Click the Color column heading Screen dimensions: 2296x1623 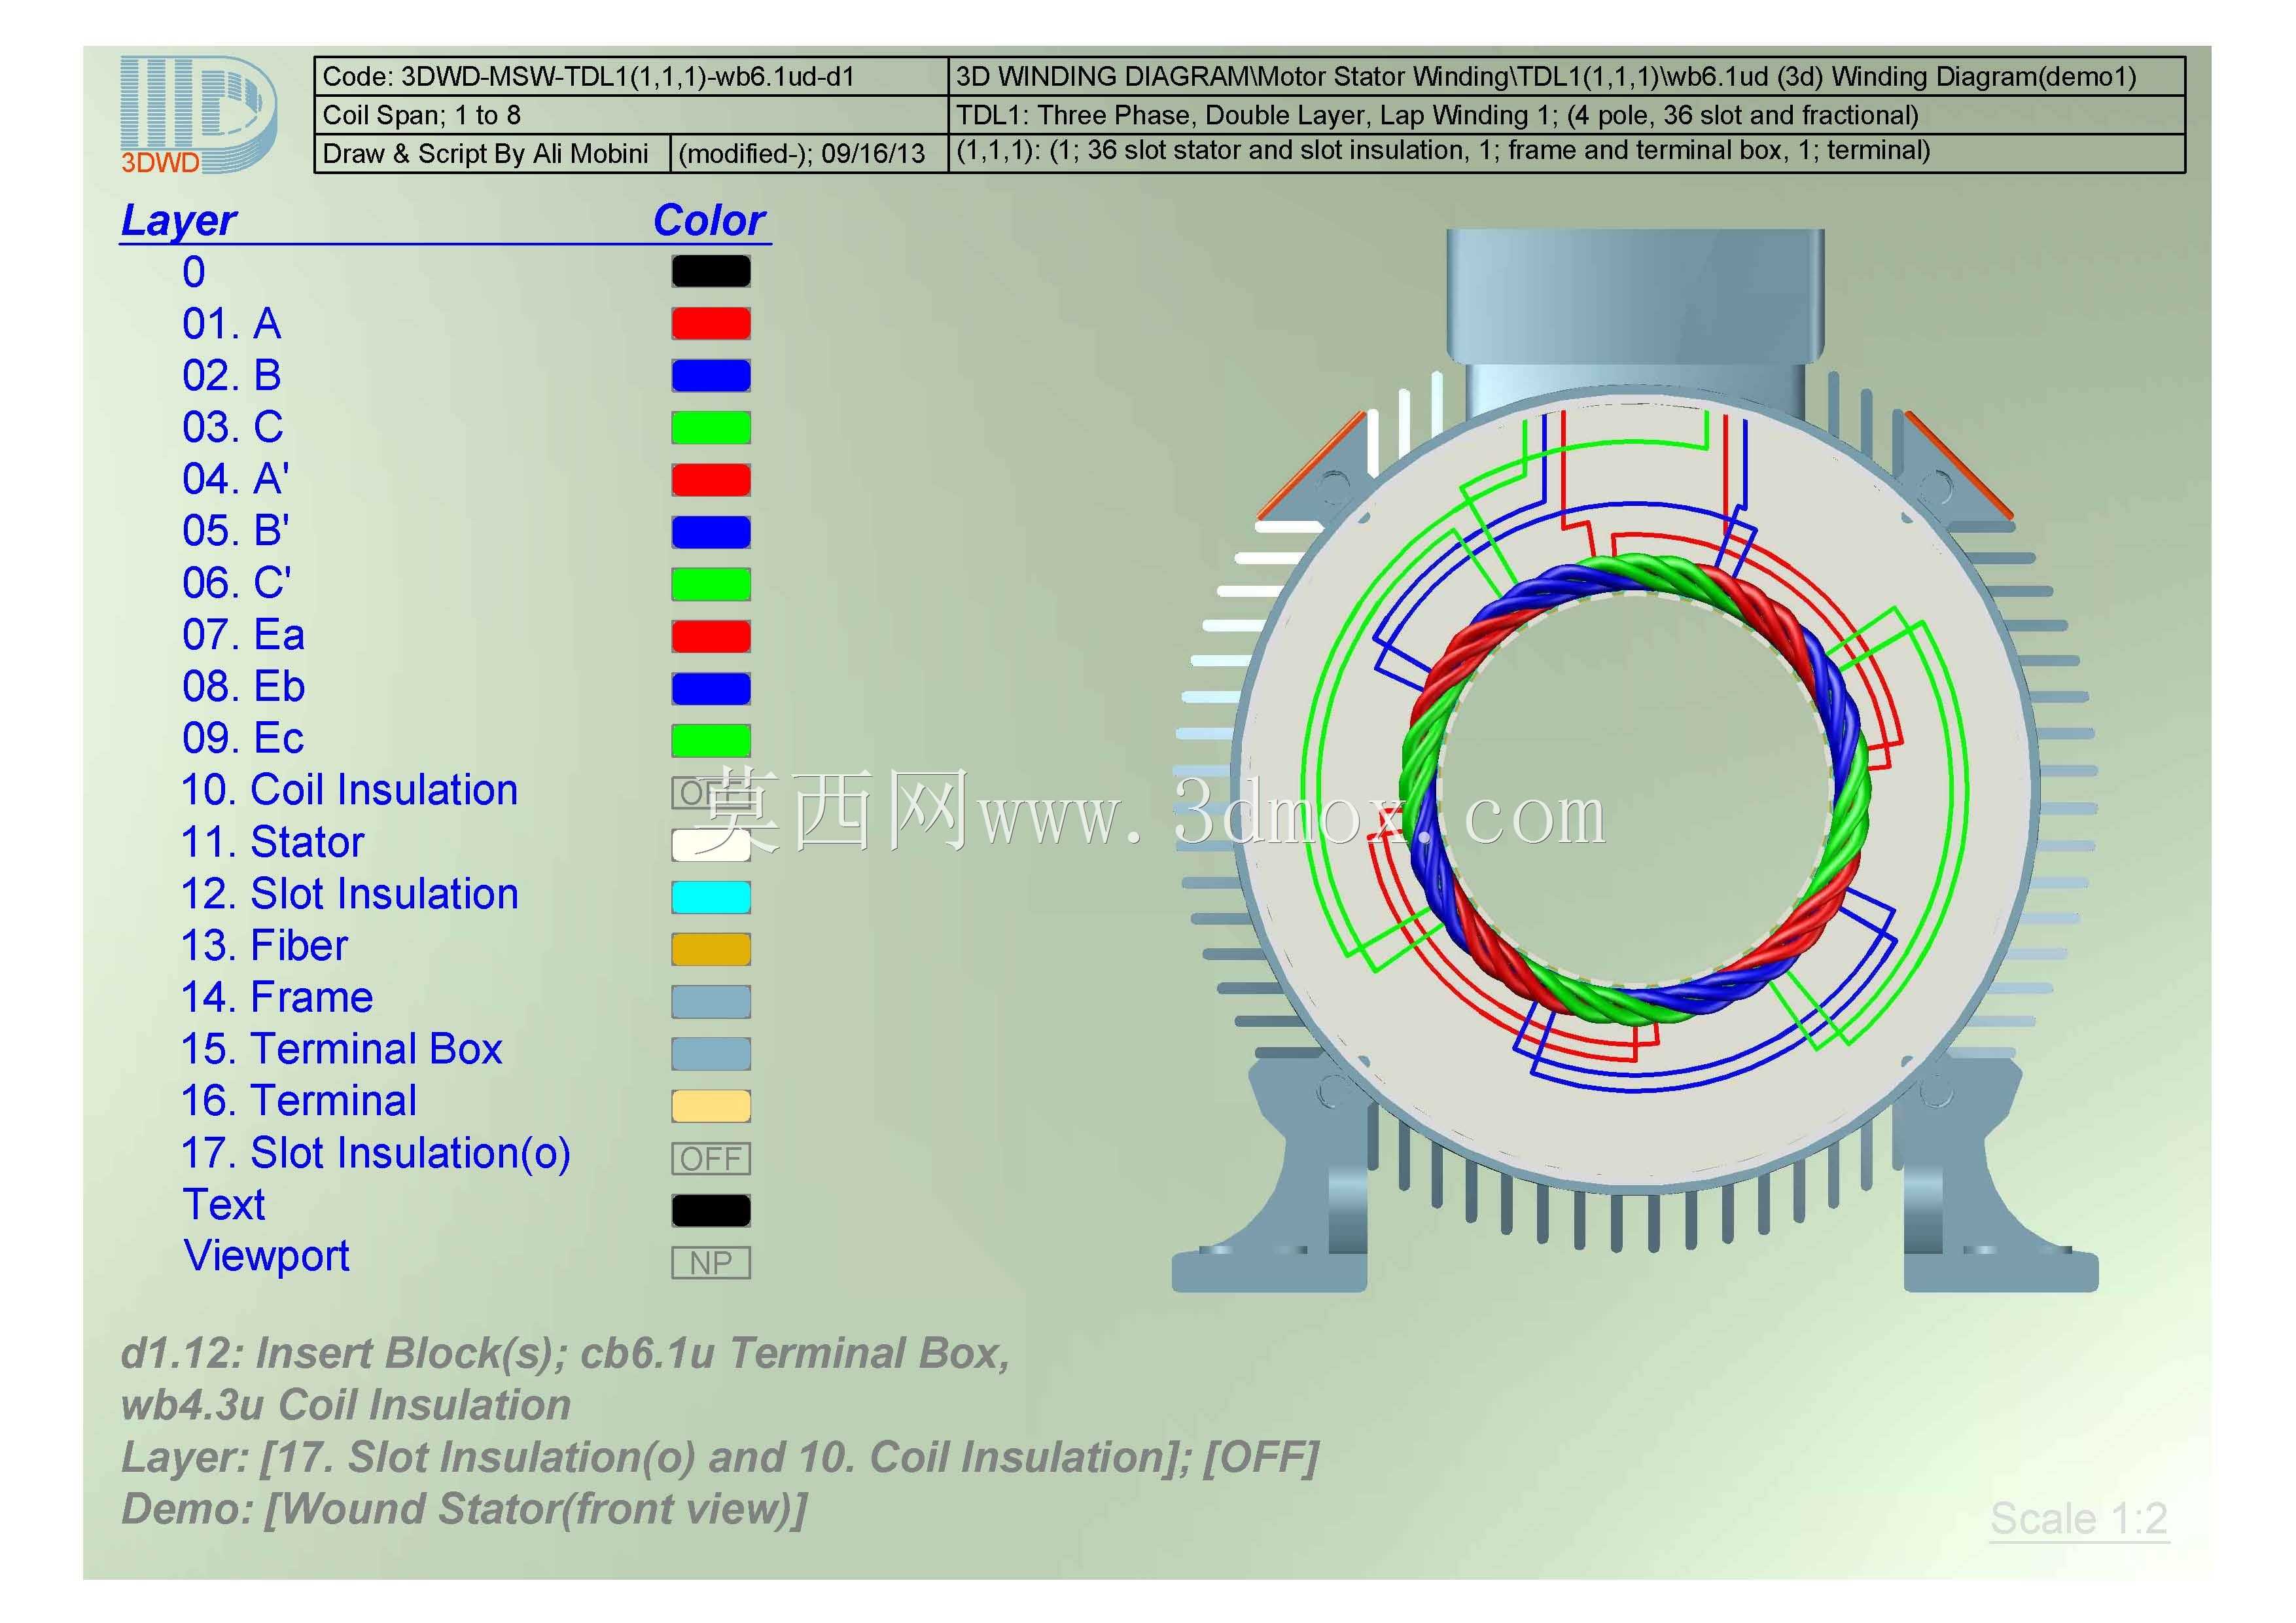coord(709,220)
